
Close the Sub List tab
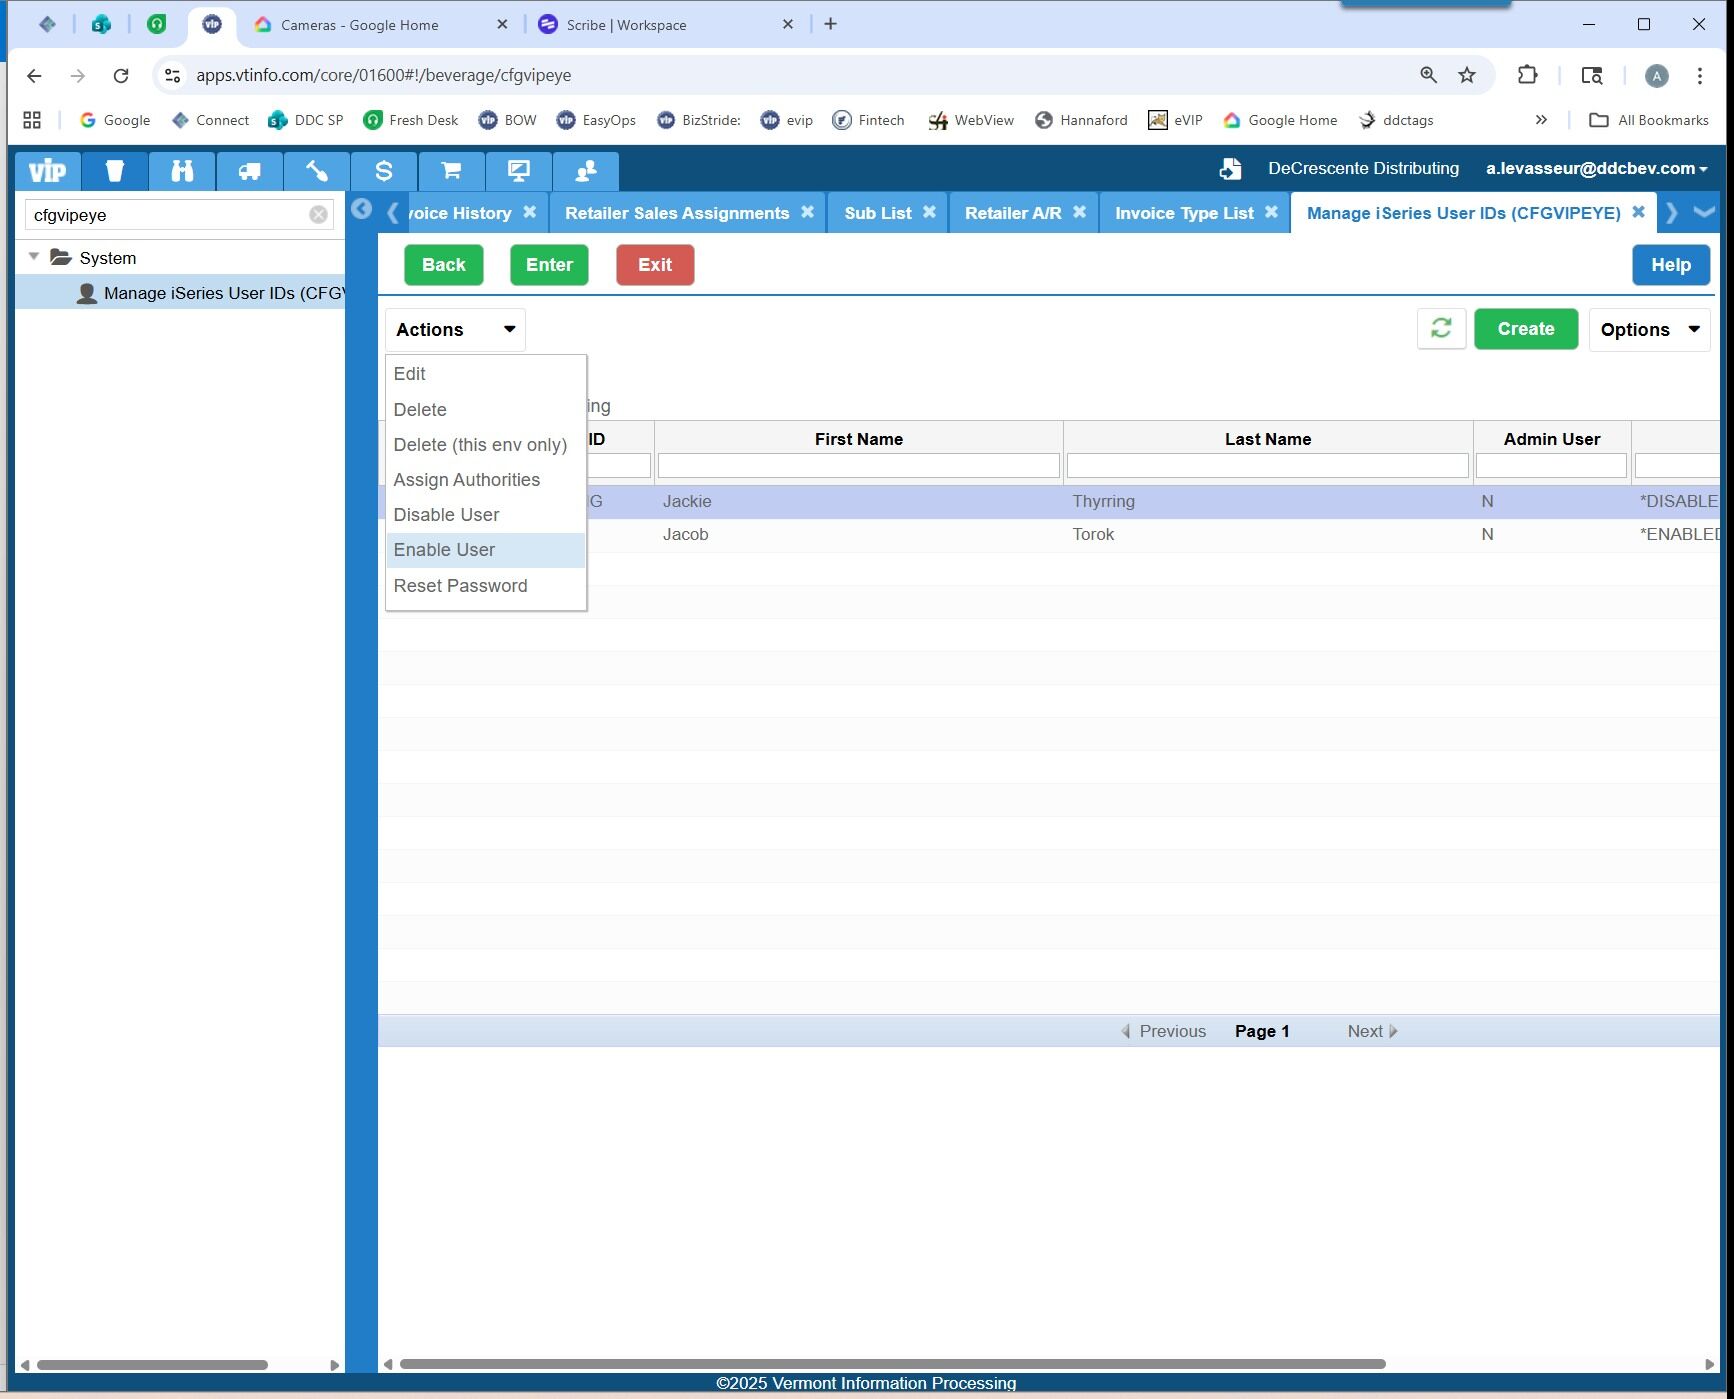pos(930,212)
